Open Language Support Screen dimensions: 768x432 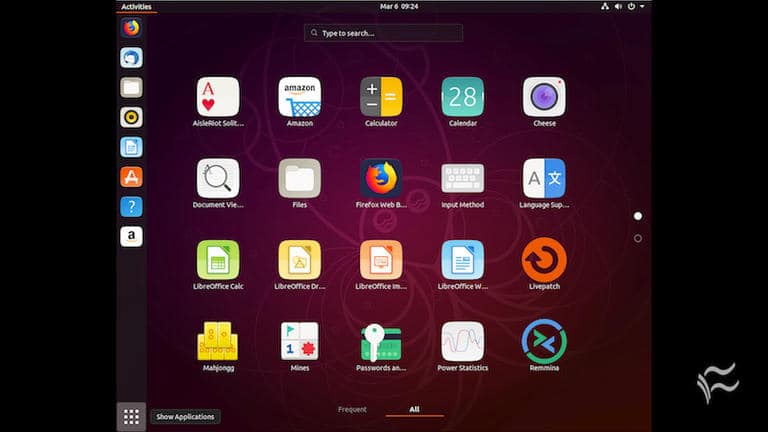click(x=544, y=178)
